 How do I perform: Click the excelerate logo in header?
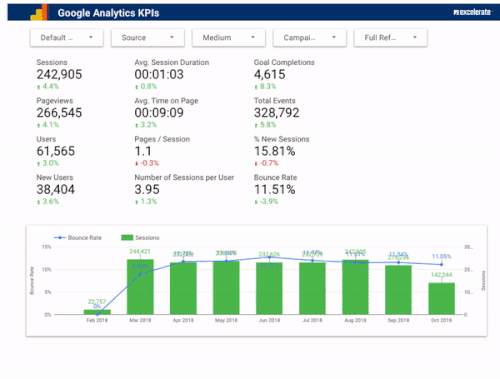click(x=472, y=12)
